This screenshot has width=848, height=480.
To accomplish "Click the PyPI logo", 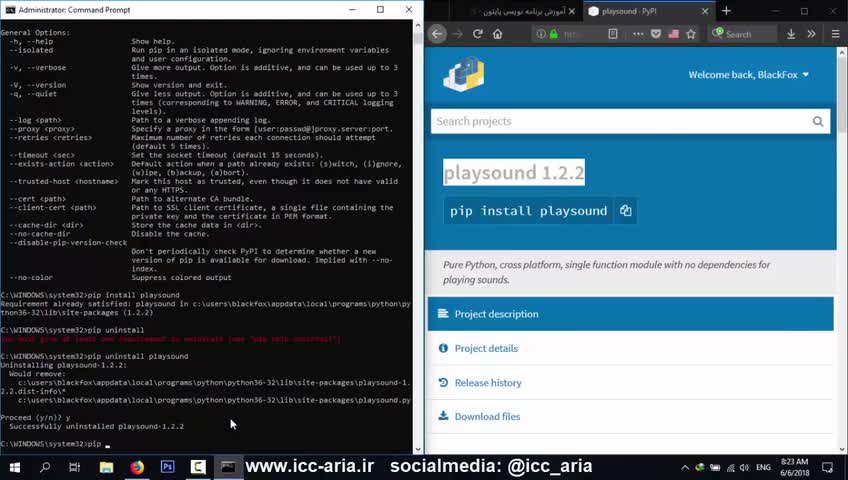I will pyautogui.click(x=464, y=75).
